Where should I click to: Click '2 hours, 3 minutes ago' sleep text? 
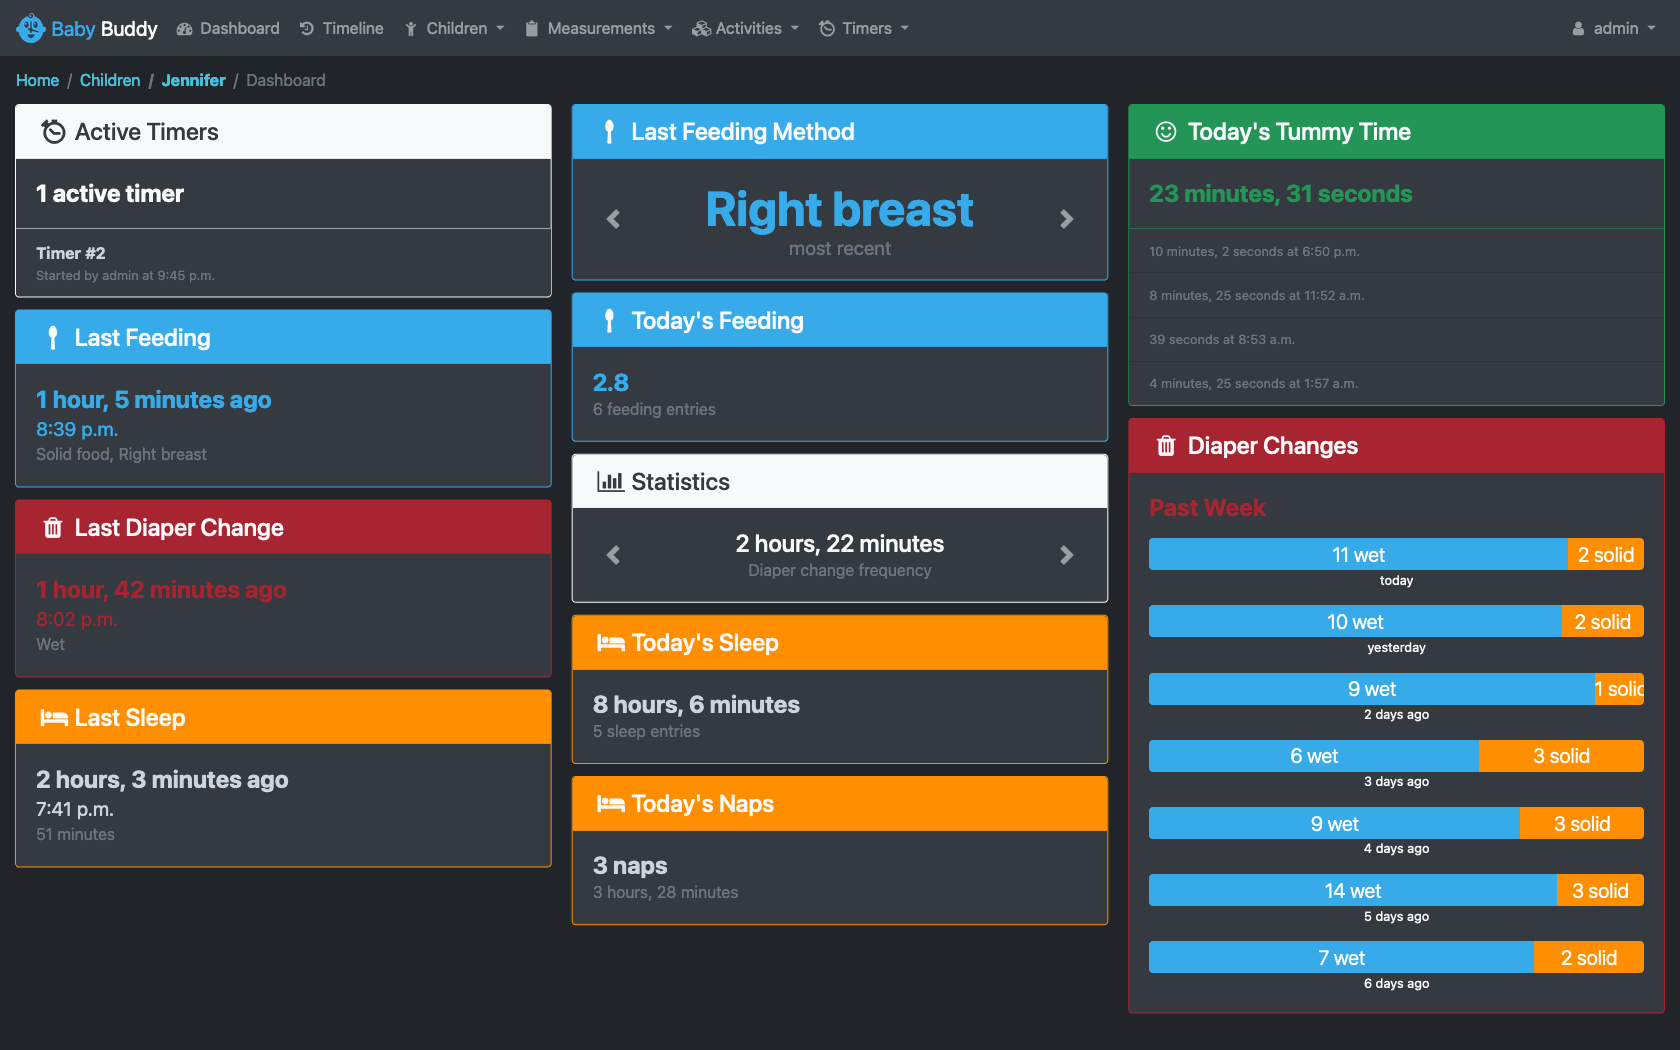[x=162, y=780]
